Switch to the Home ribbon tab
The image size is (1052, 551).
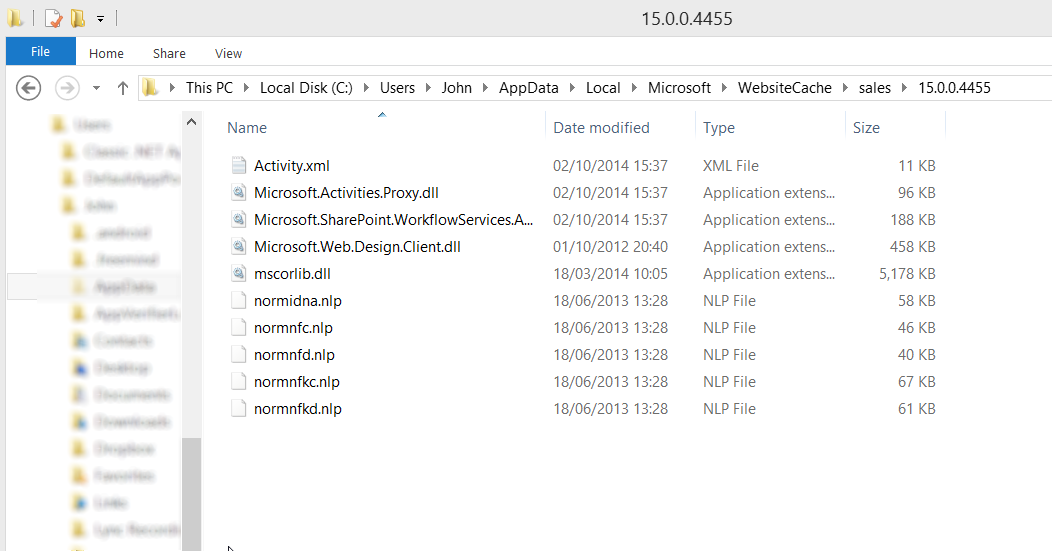tap(106, 54)
